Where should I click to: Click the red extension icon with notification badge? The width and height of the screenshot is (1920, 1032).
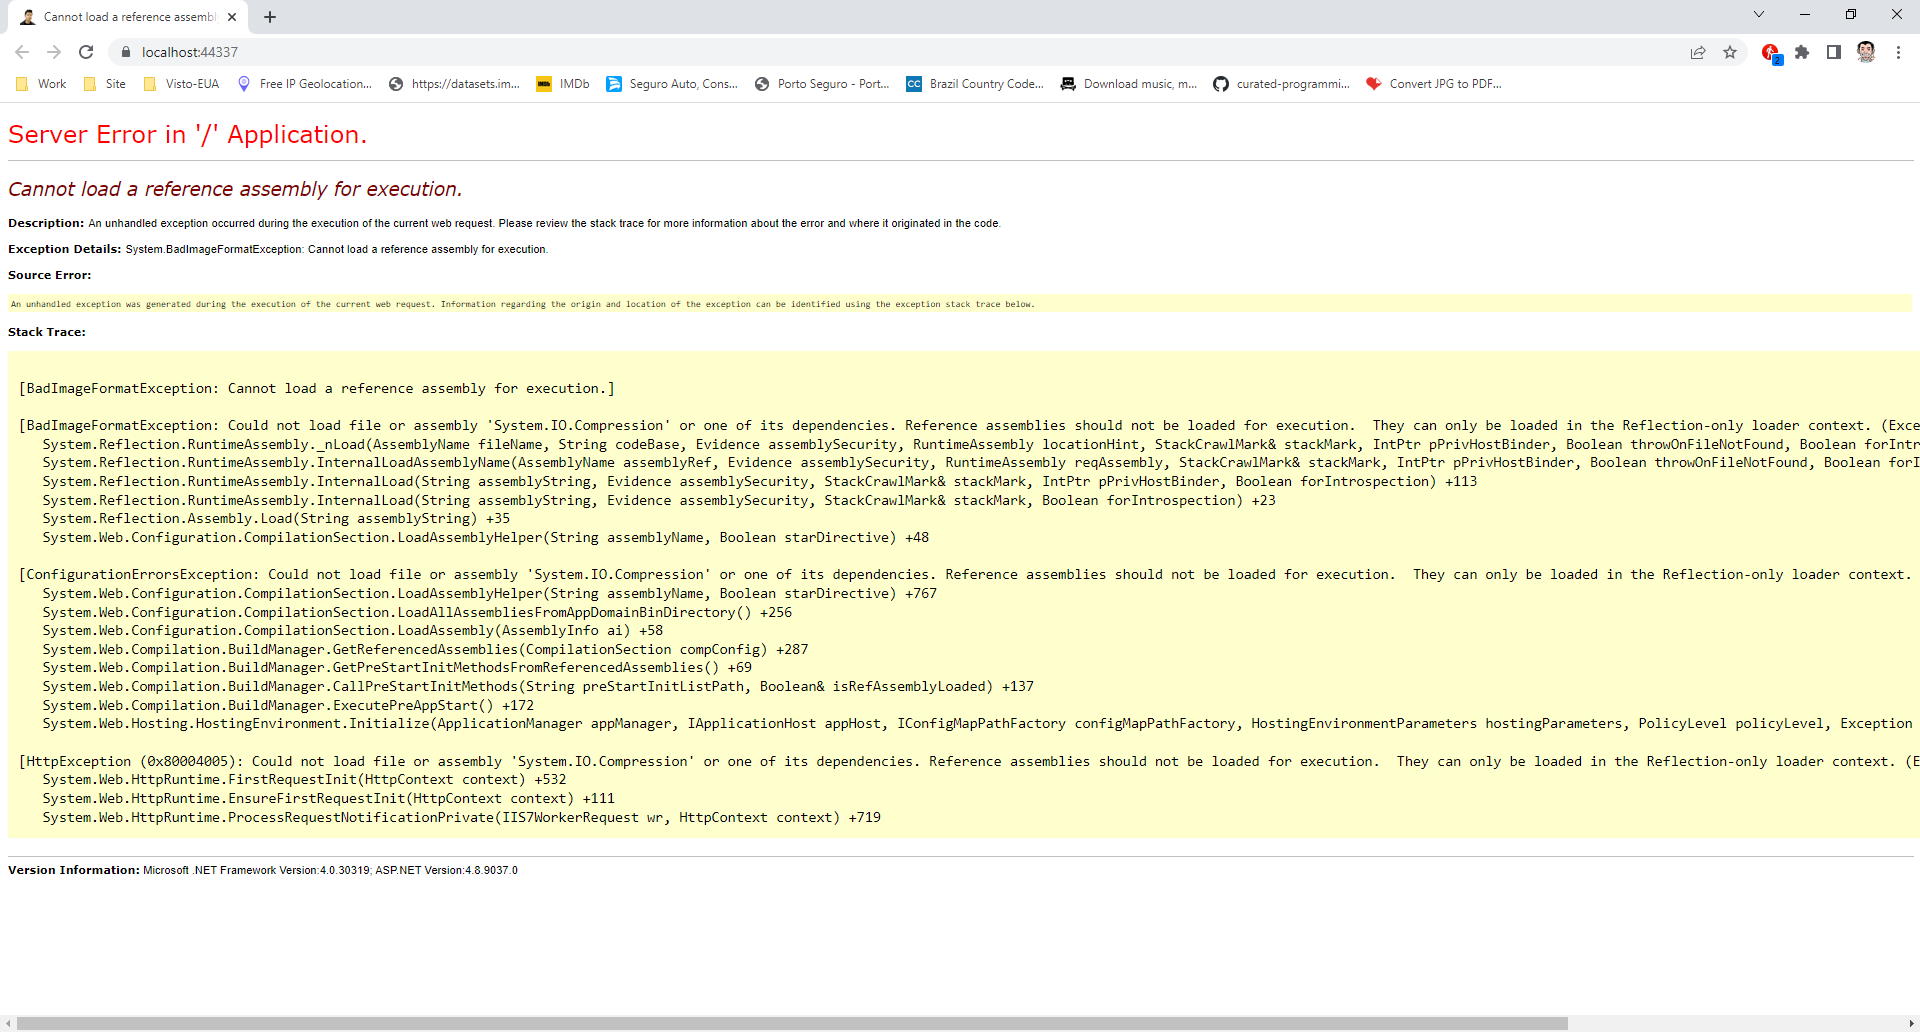click(1769, 52)
